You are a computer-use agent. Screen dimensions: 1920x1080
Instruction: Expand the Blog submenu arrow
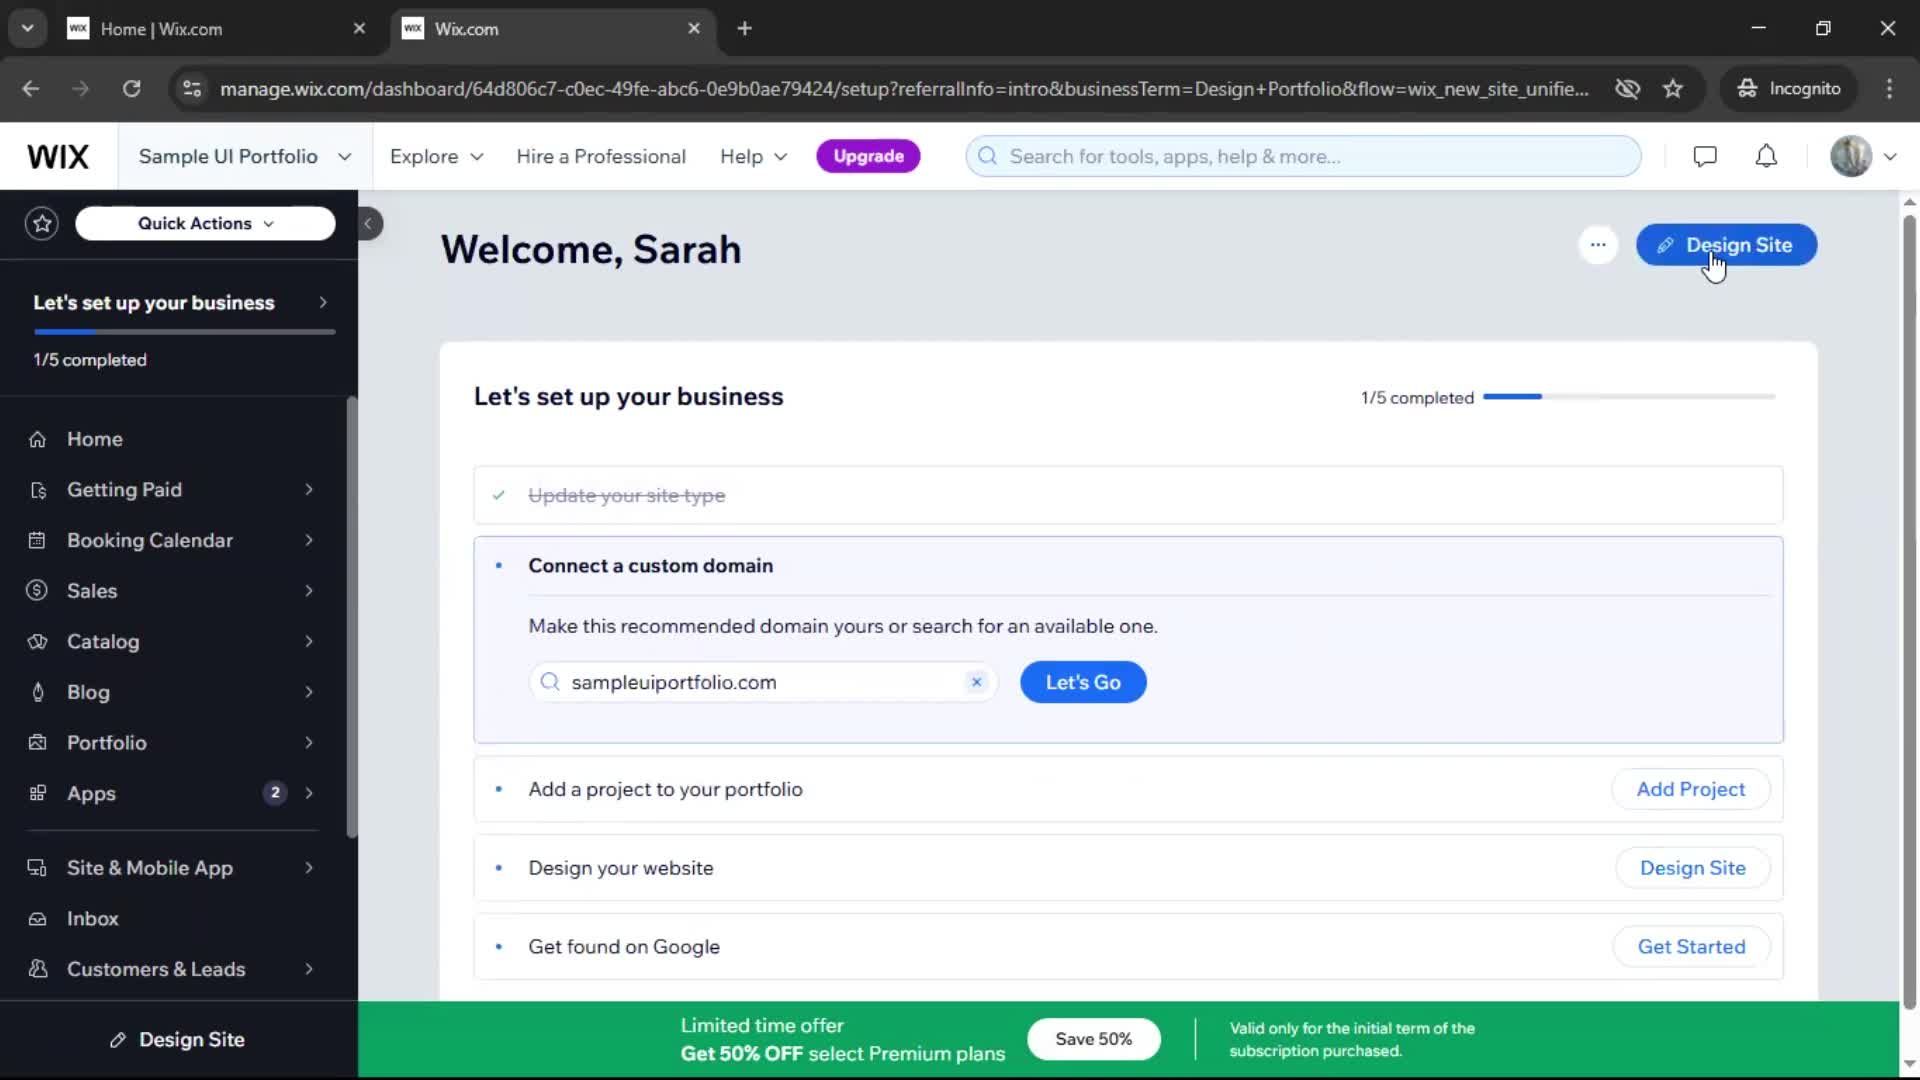tap(309, 692)
